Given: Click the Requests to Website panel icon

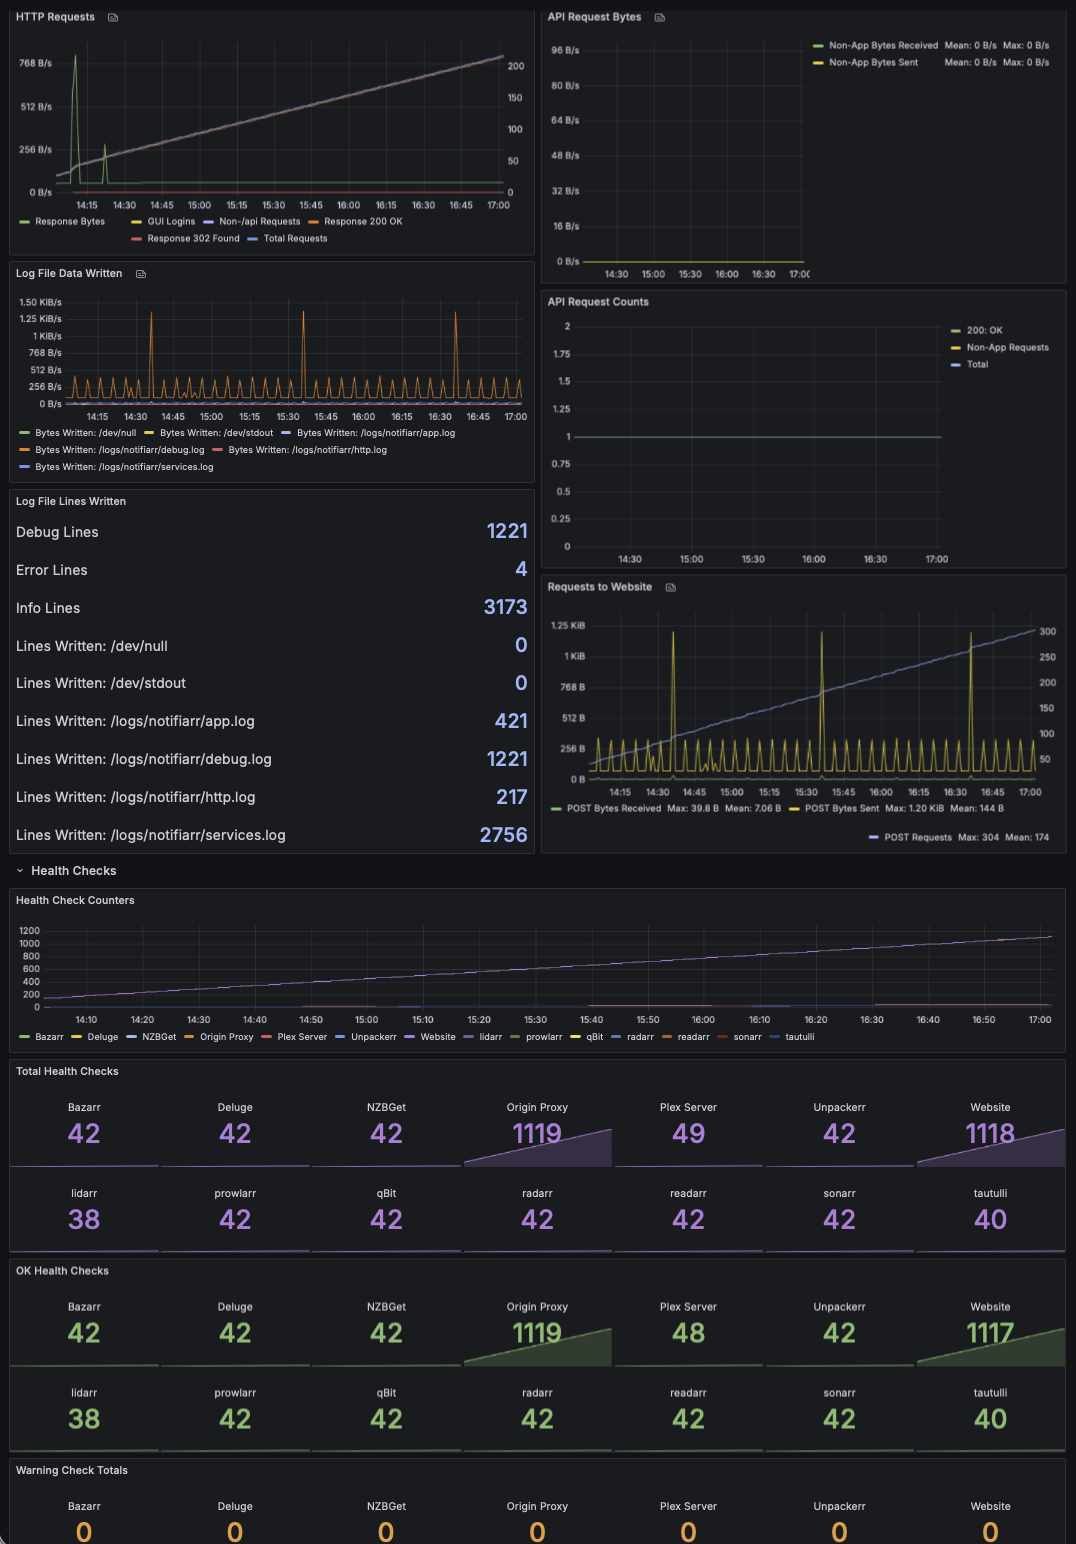Looking at the screenshot, I should (671, 588).
